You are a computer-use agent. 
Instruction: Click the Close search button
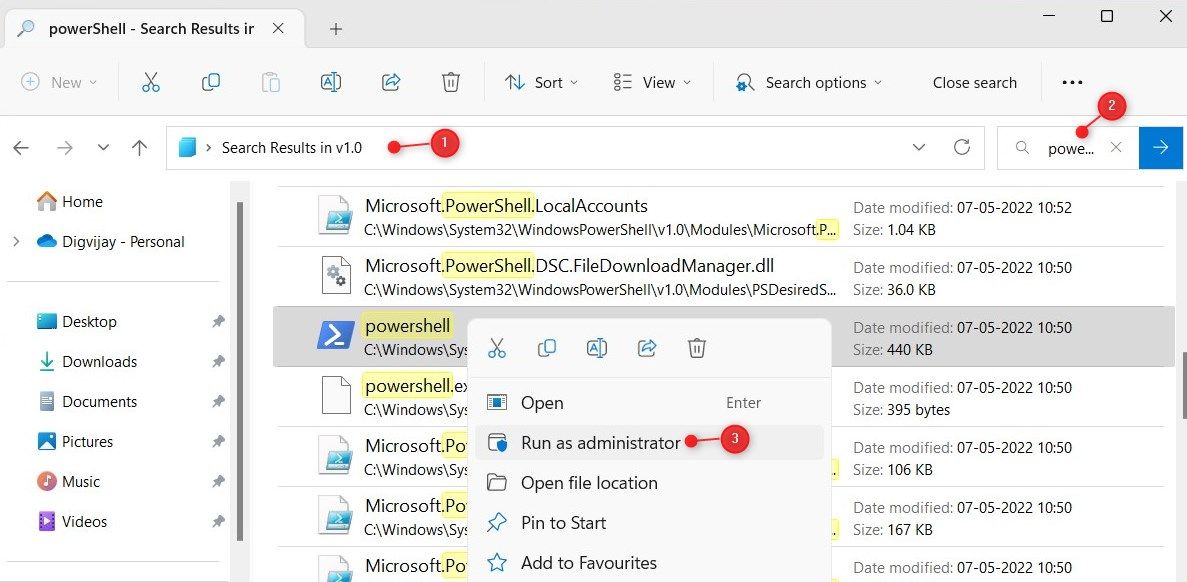[974, 82]
